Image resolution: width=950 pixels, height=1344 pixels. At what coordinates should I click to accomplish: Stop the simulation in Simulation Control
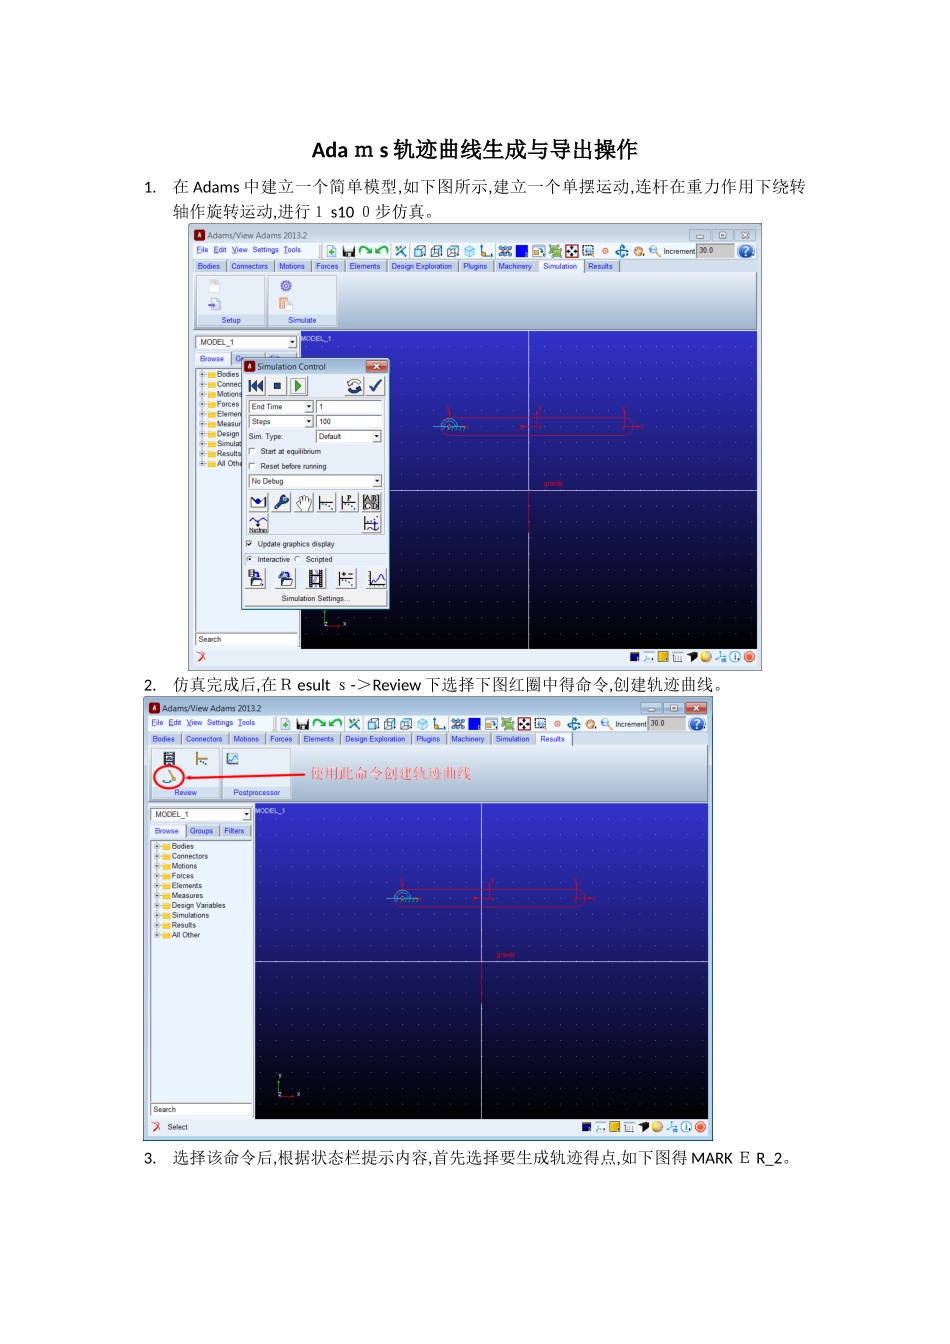278,386
